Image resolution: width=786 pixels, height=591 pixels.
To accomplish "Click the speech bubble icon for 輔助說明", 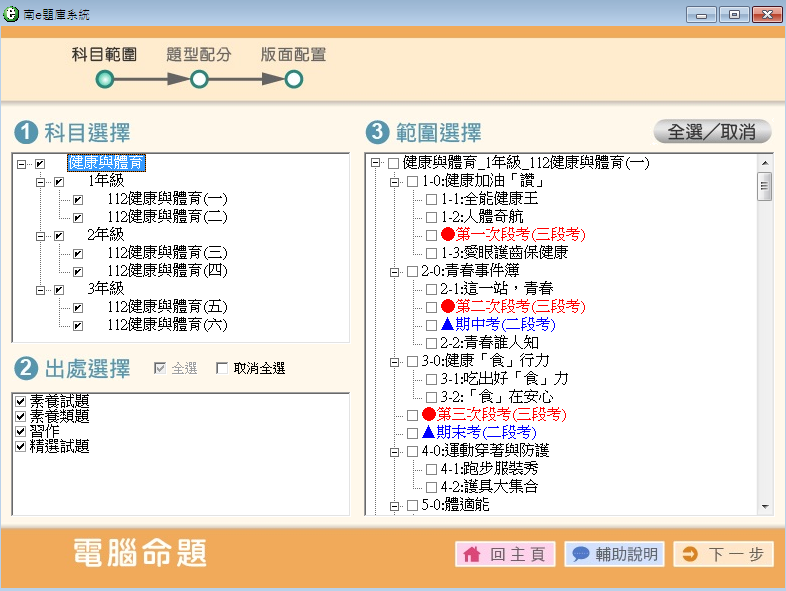I will point(581,554).
